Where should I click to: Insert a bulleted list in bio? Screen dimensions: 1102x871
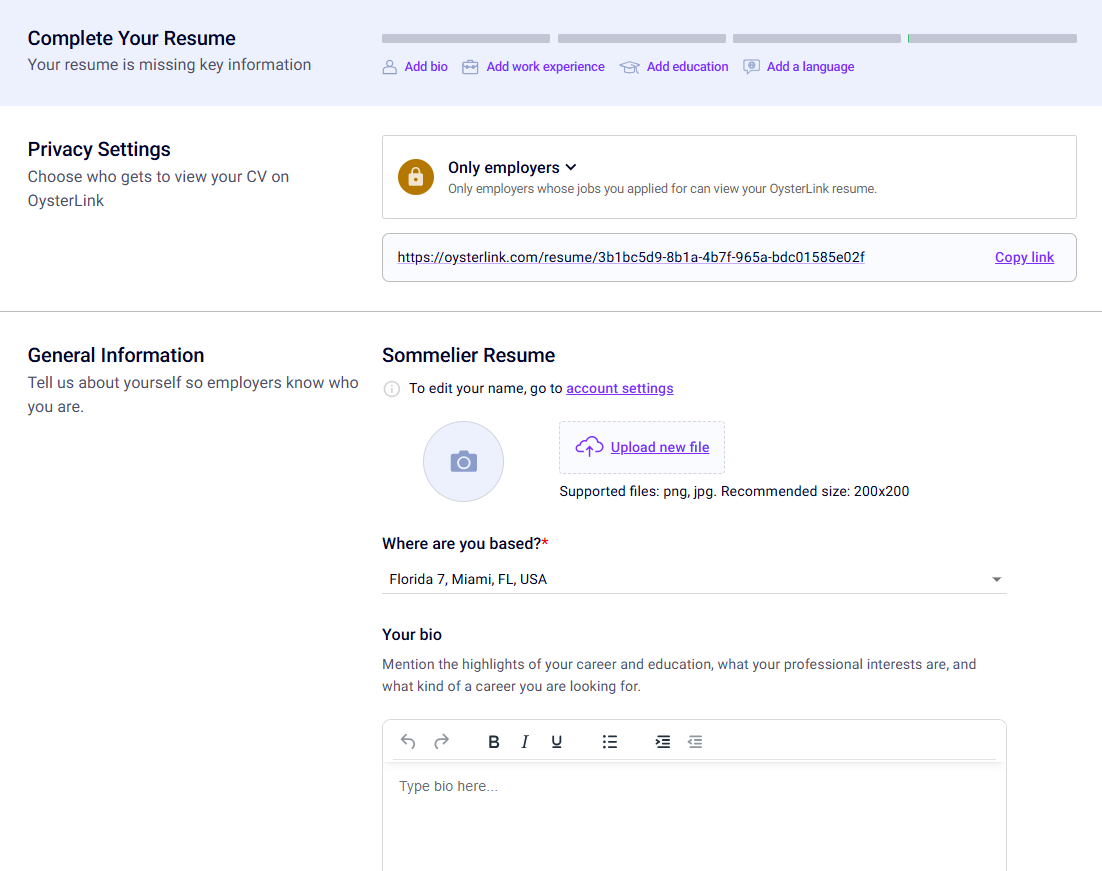(x=609, y=742)
